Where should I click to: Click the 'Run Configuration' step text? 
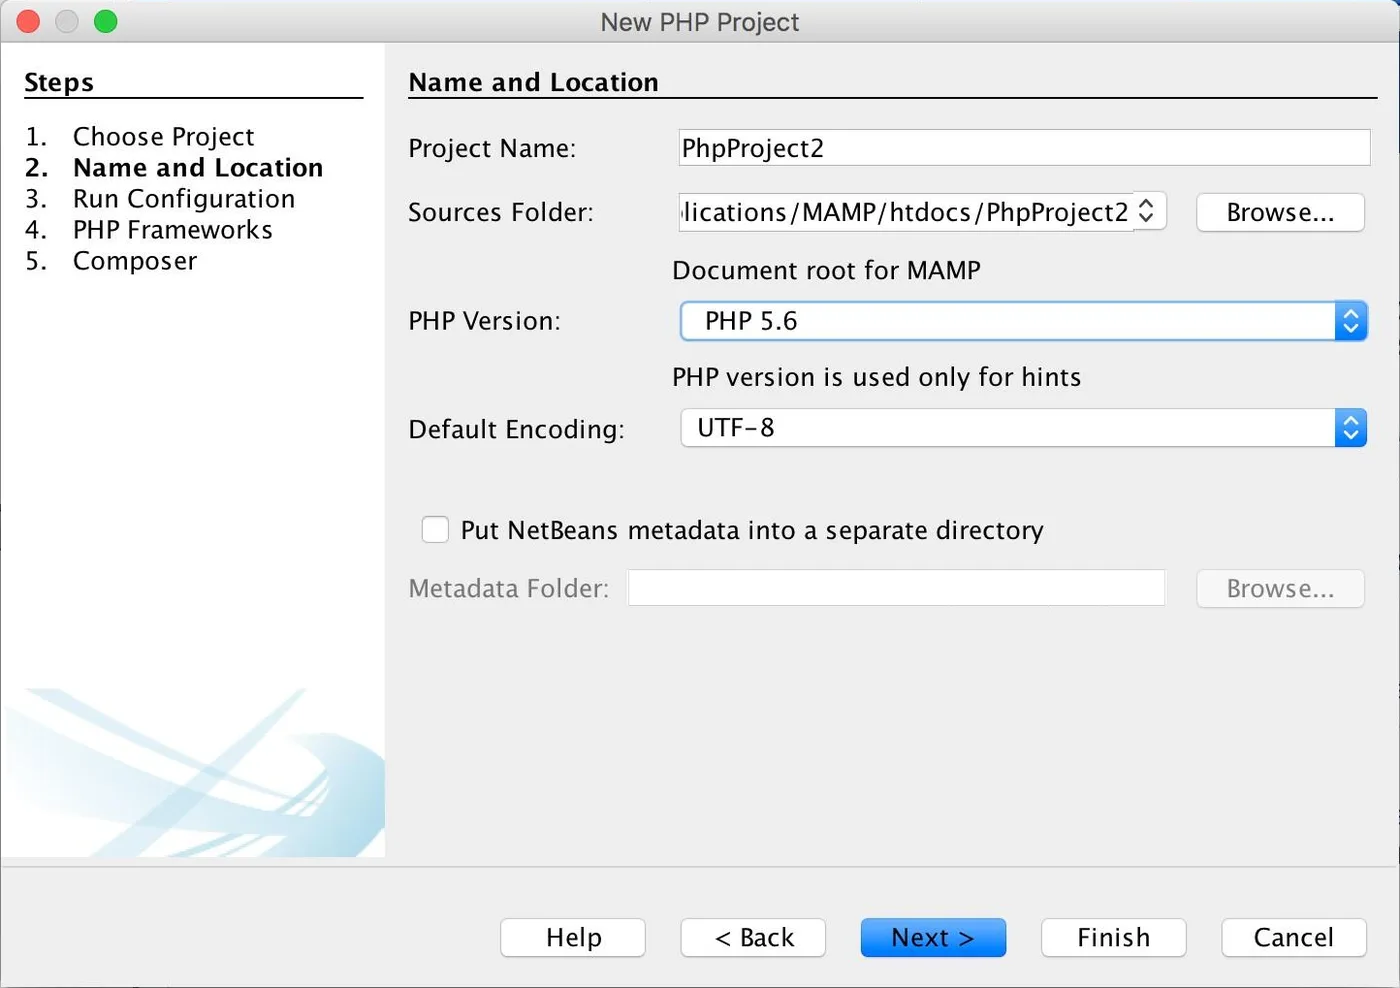184,198
